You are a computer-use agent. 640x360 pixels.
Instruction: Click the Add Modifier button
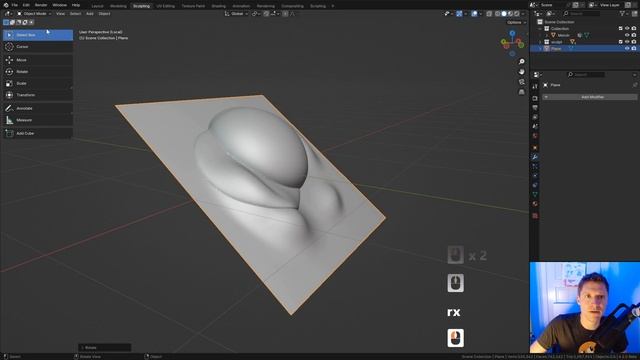pos(590,97)
